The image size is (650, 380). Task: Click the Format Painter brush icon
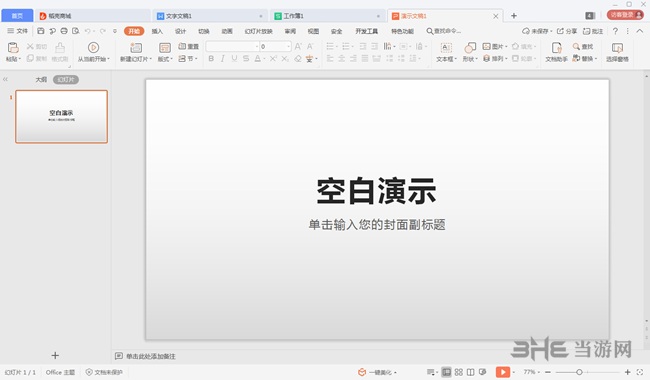click(x=60, y=48)
